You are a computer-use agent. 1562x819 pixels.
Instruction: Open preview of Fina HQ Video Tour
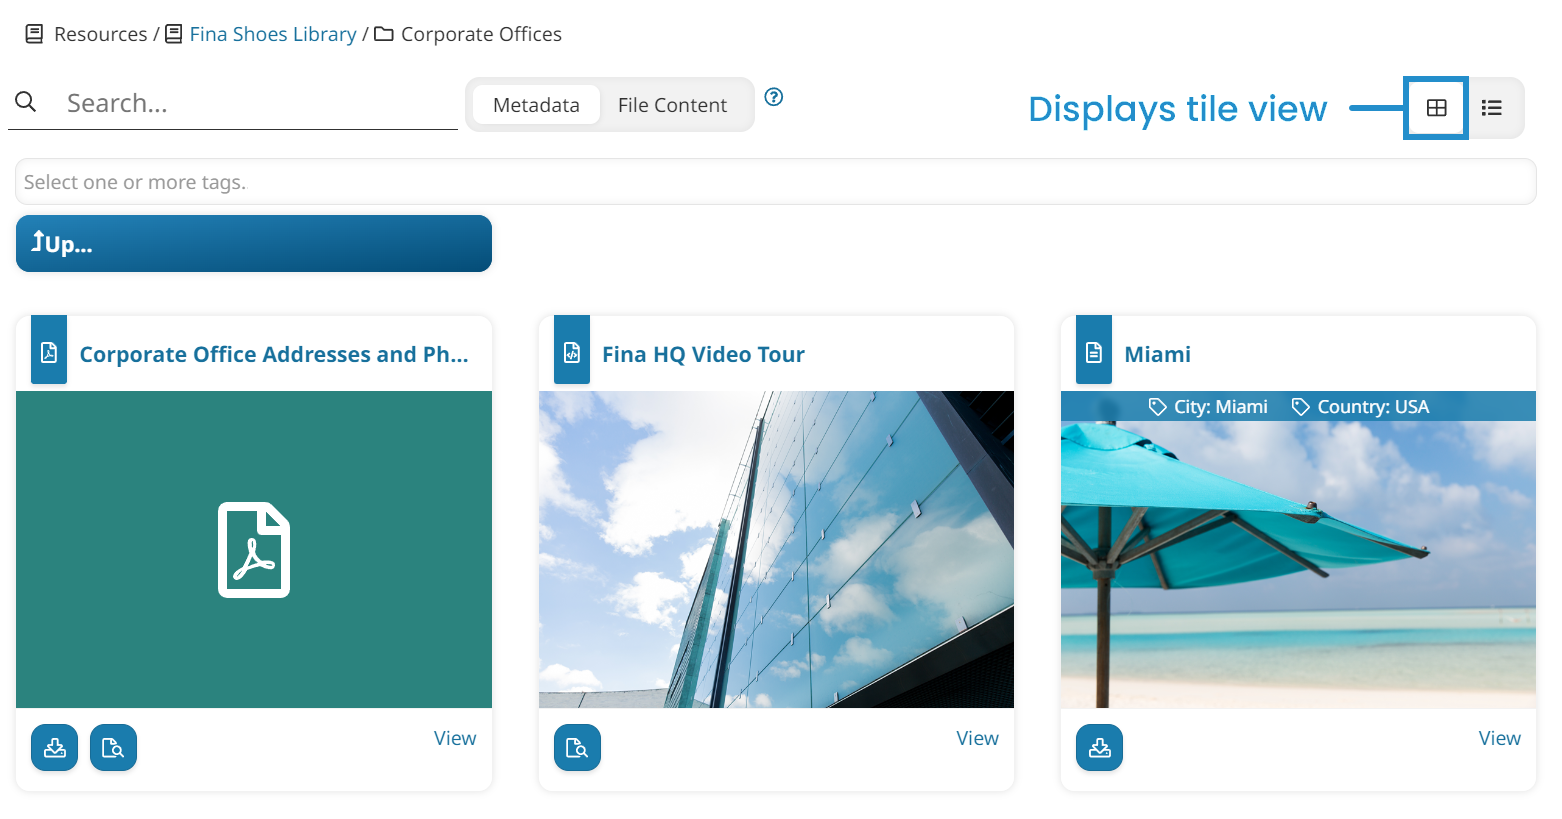(577, 747)
